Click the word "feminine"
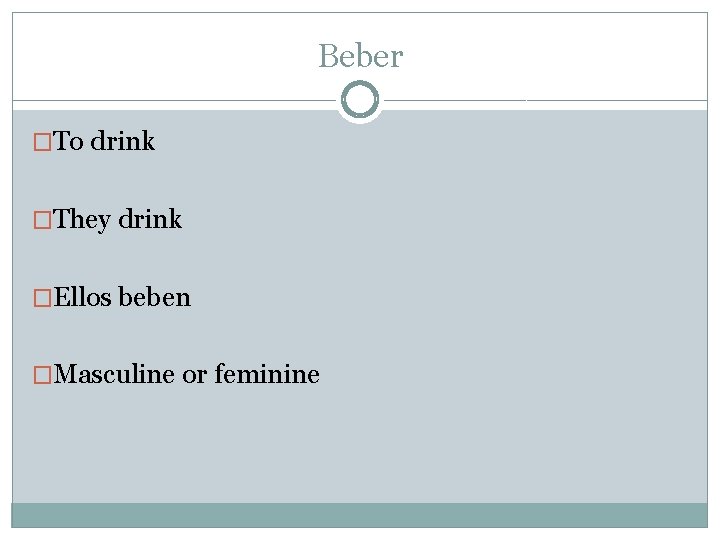This screenshot has height=540, width=720. (266, 375)
